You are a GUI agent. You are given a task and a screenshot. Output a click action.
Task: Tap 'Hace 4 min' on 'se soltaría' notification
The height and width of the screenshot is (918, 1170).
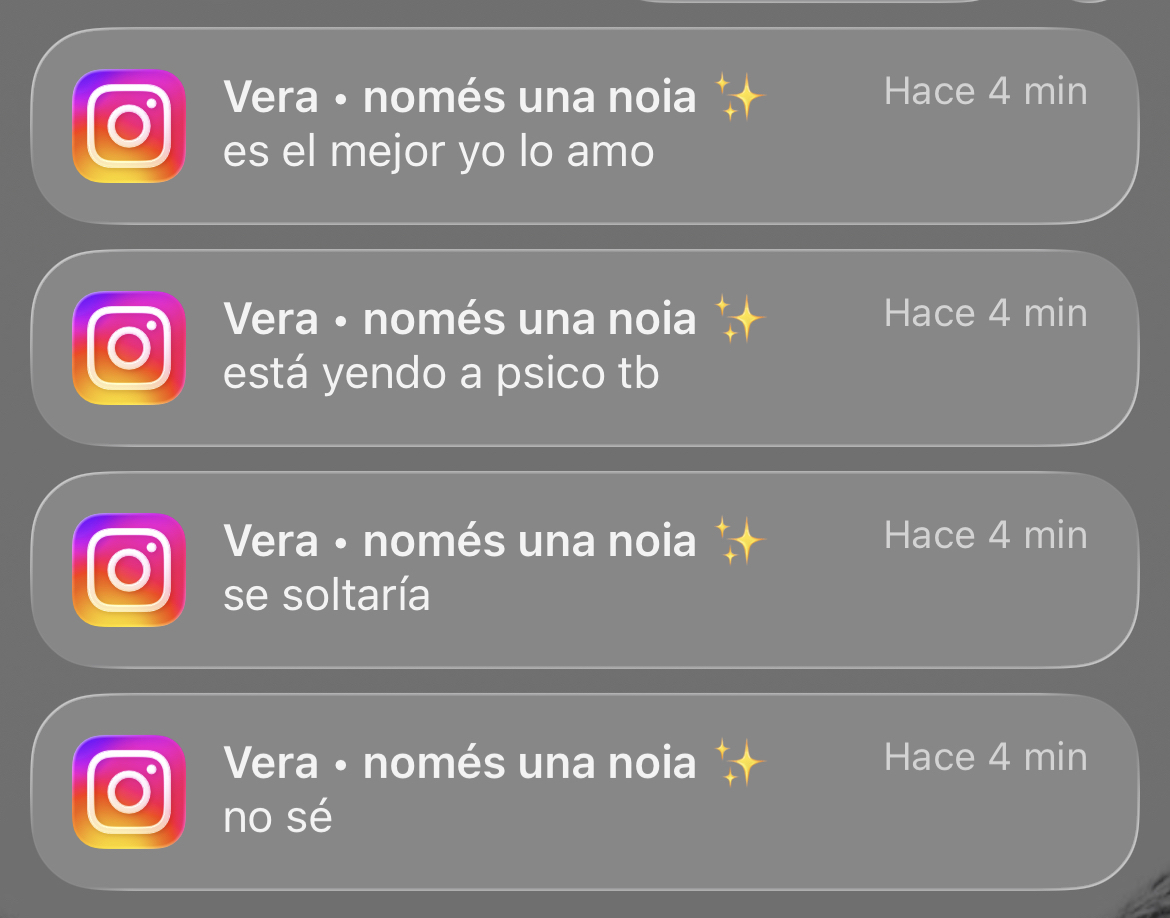tap(986, 536)
